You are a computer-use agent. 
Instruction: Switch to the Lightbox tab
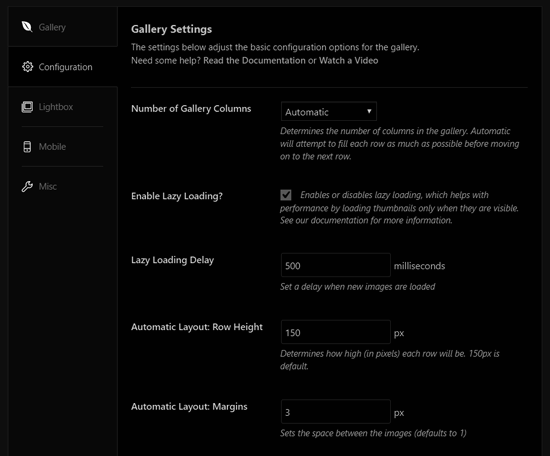tap(63, 107)
